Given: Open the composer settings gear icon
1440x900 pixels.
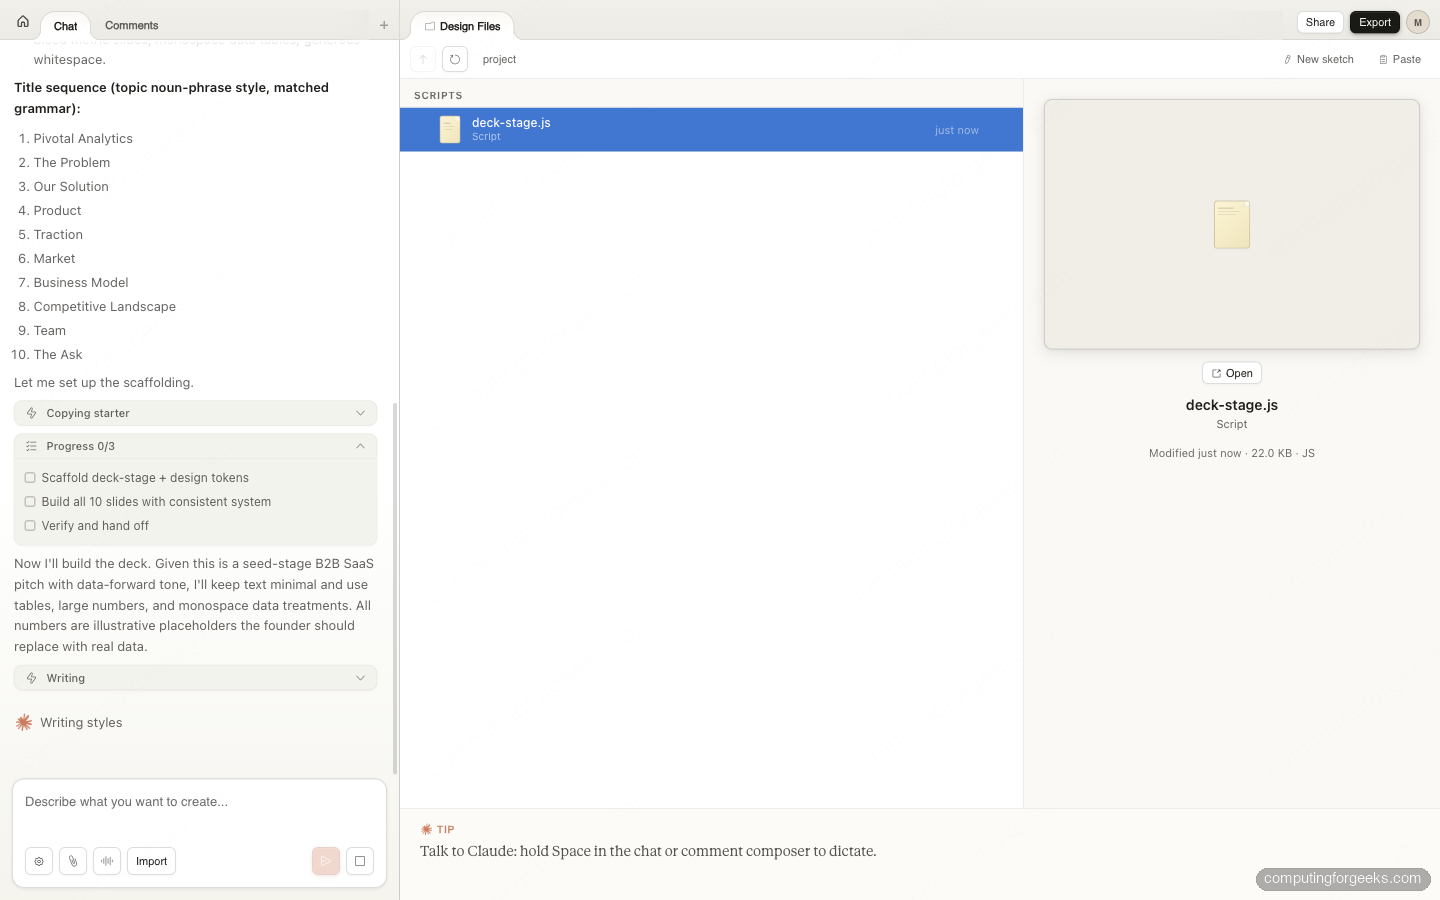Looking at the screenshot, I should coord(38,861).
